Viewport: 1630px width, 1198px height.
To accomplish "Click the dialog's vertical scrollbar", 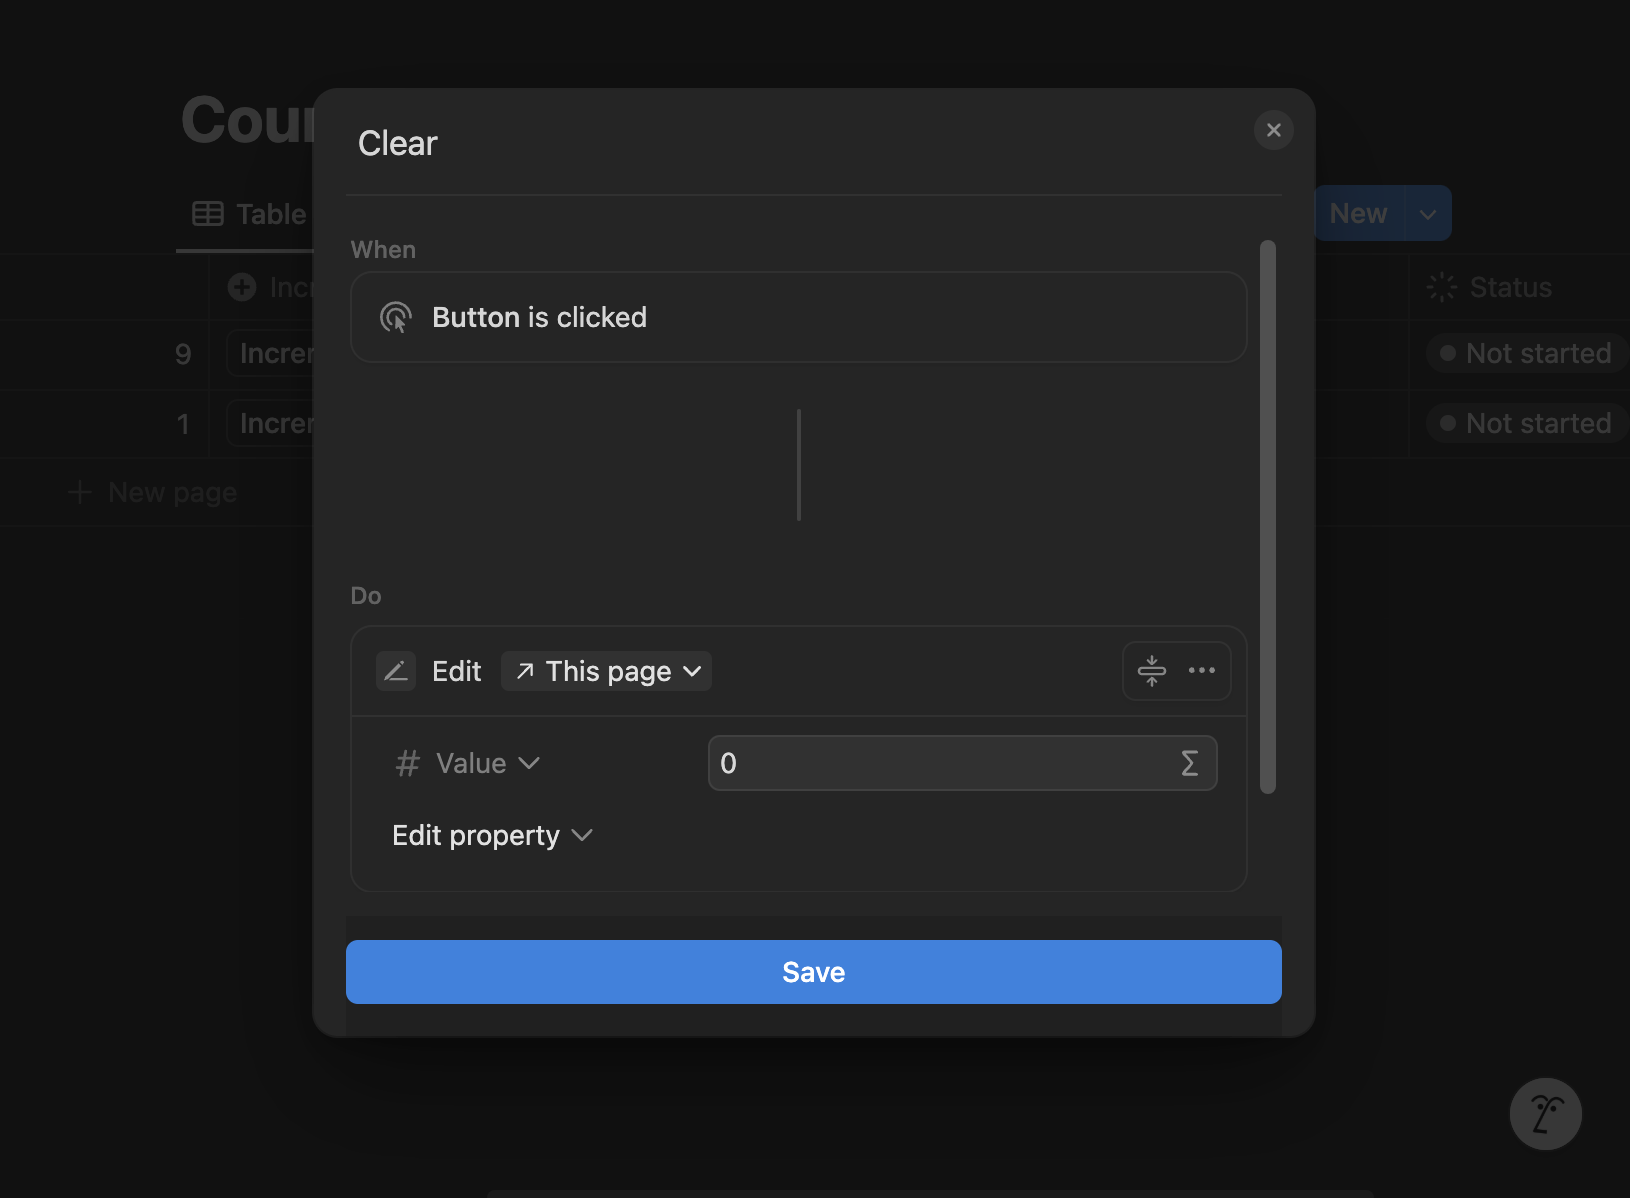I will (x=1267, y=516).
